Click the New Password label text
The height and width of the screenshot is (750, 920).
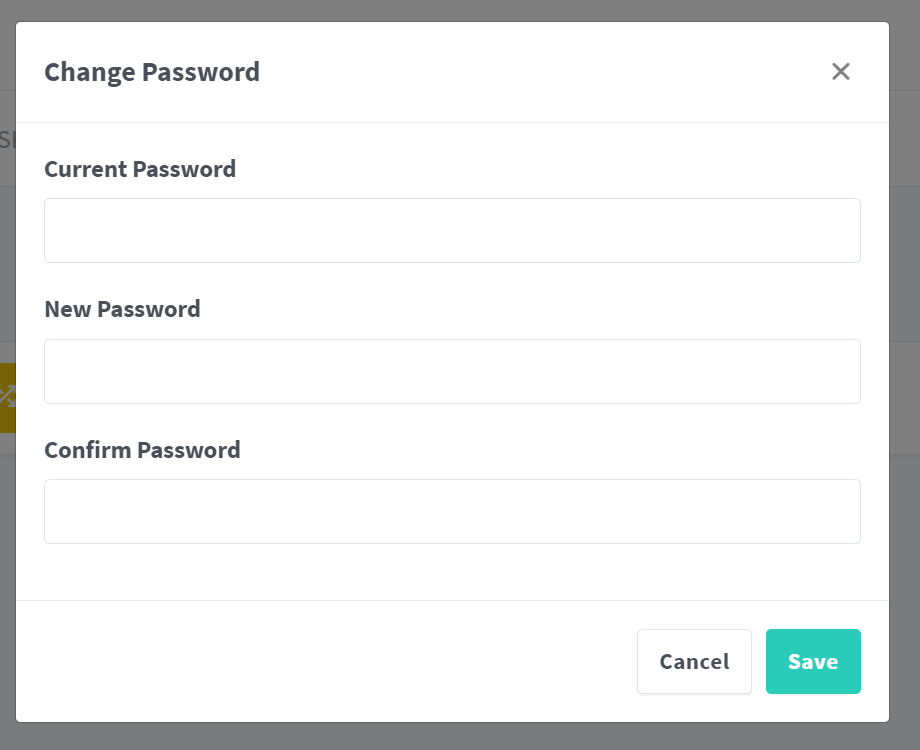[x=122, y=309]
